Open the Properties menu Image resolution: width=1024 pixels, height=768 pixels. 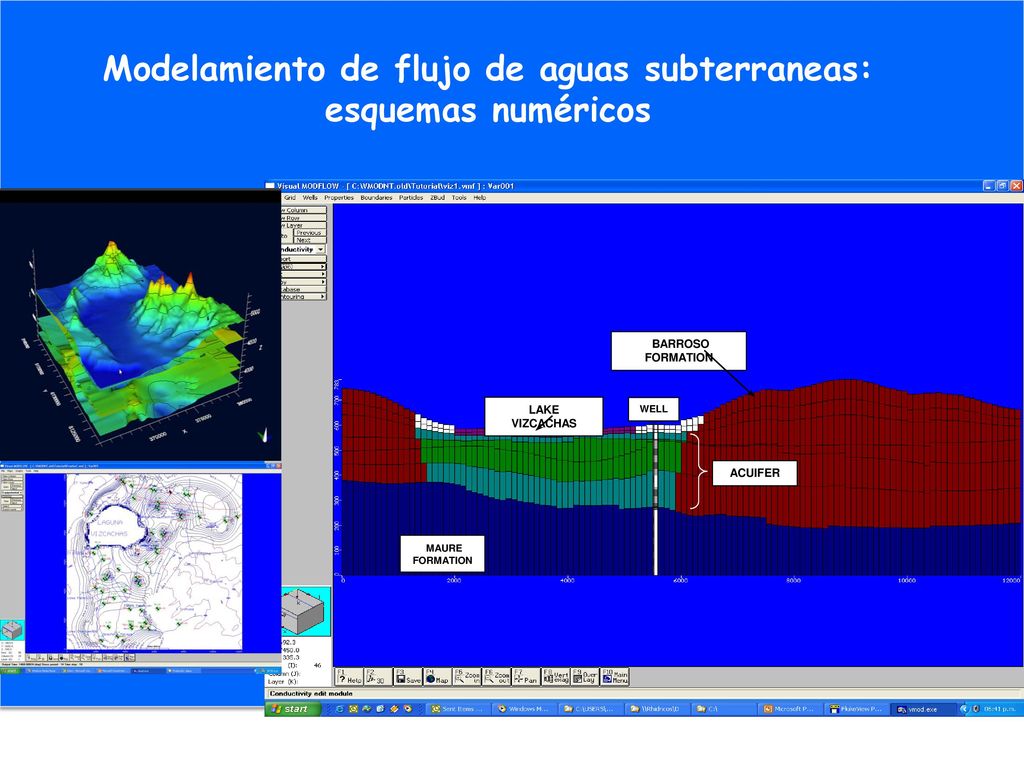pyautogui.click(x=339, y=197)
